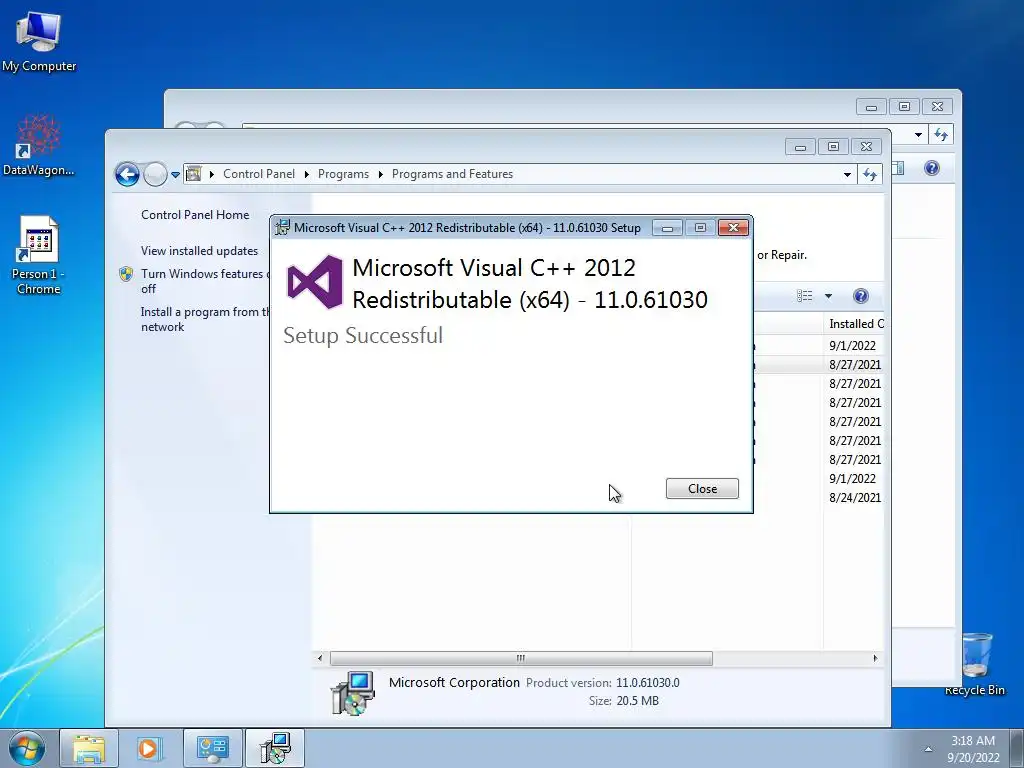Screen dimensions: 1024x768
Task: Open background window address dropdown arrow
Action: click(x=918, y=135)
